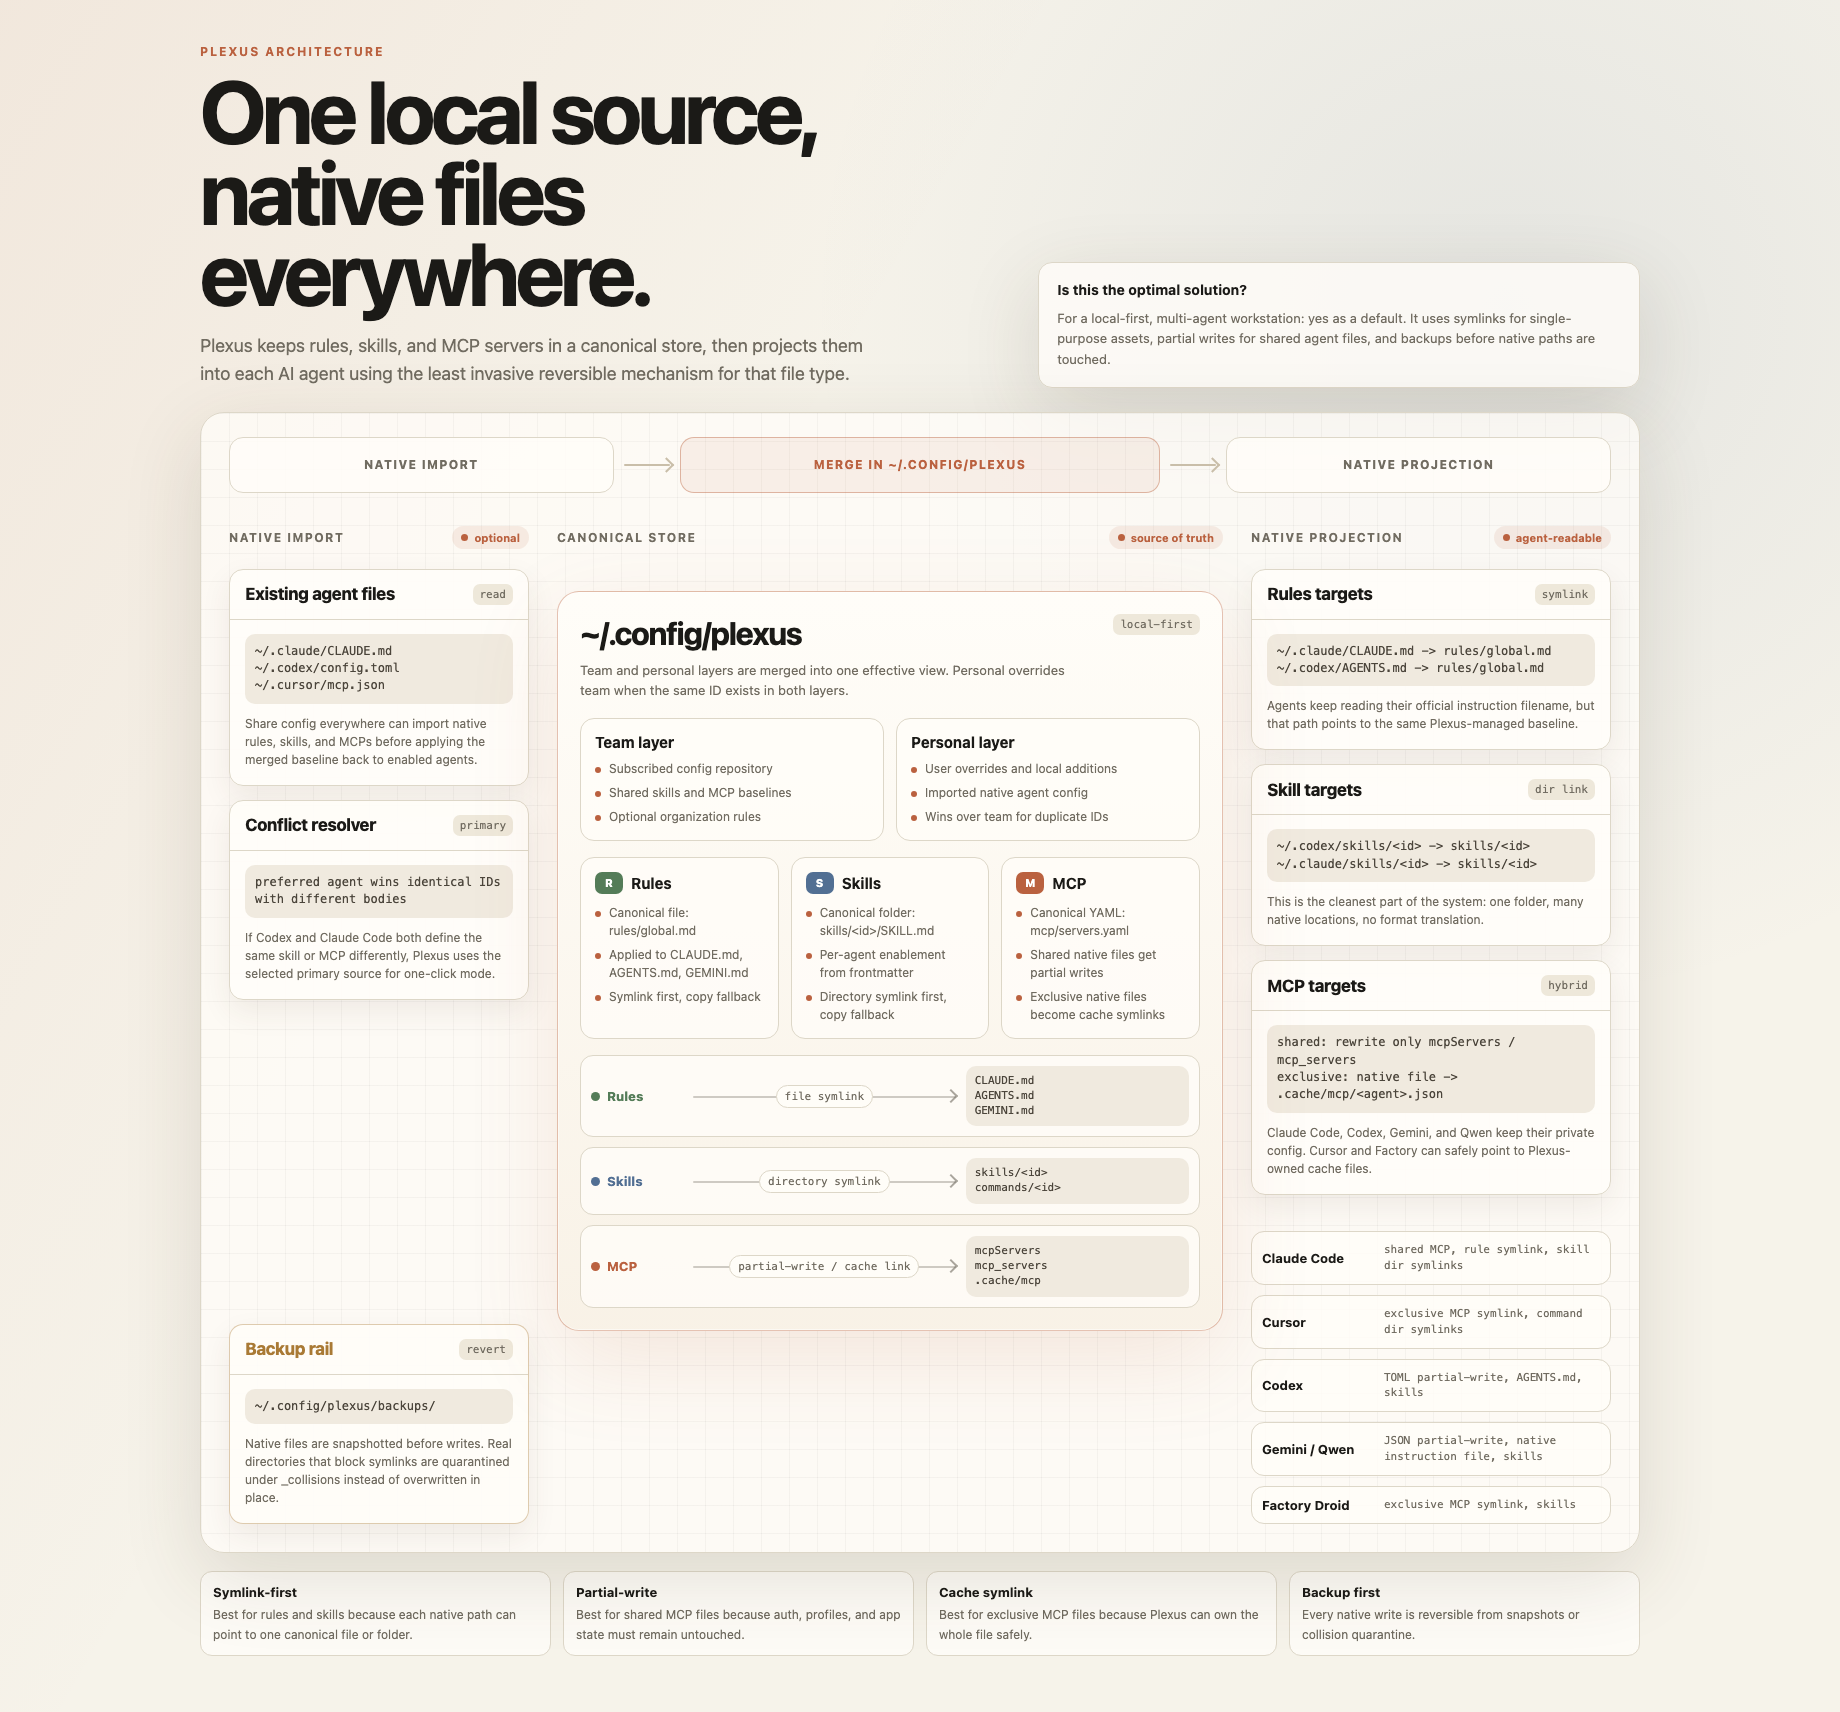Screen dimensions: 1840x1712
Task: Click the CANONICAL STORE column label
Action: click(x=626, y=538)
